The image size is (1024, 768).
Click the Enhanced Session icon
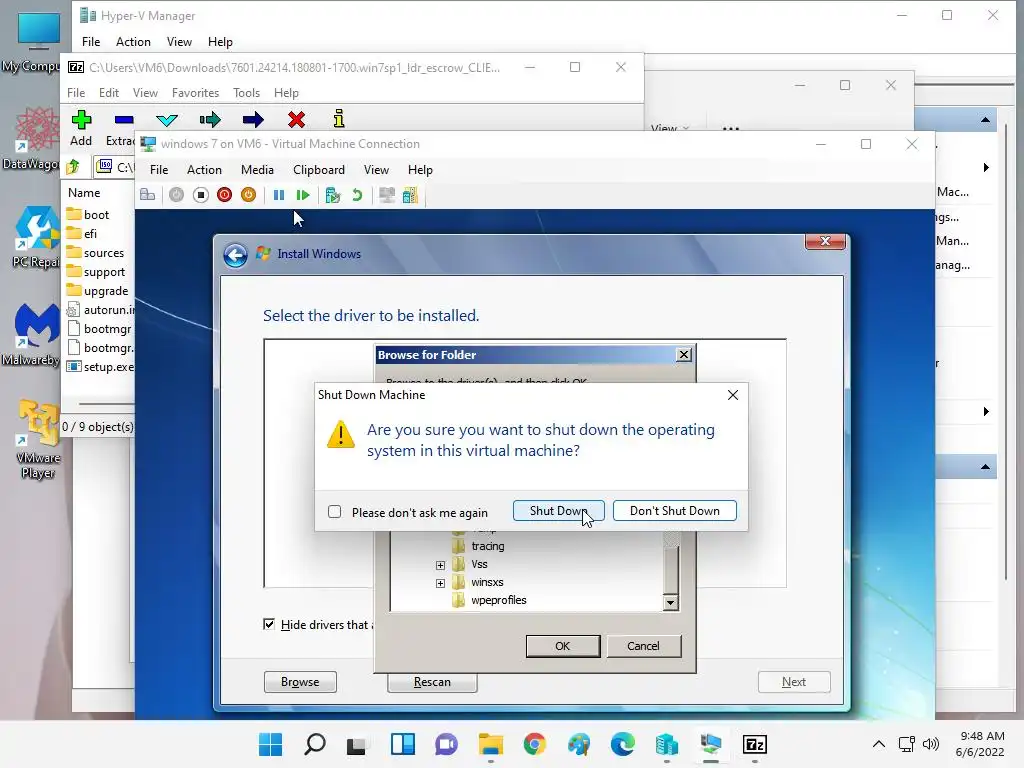[387, 195]
